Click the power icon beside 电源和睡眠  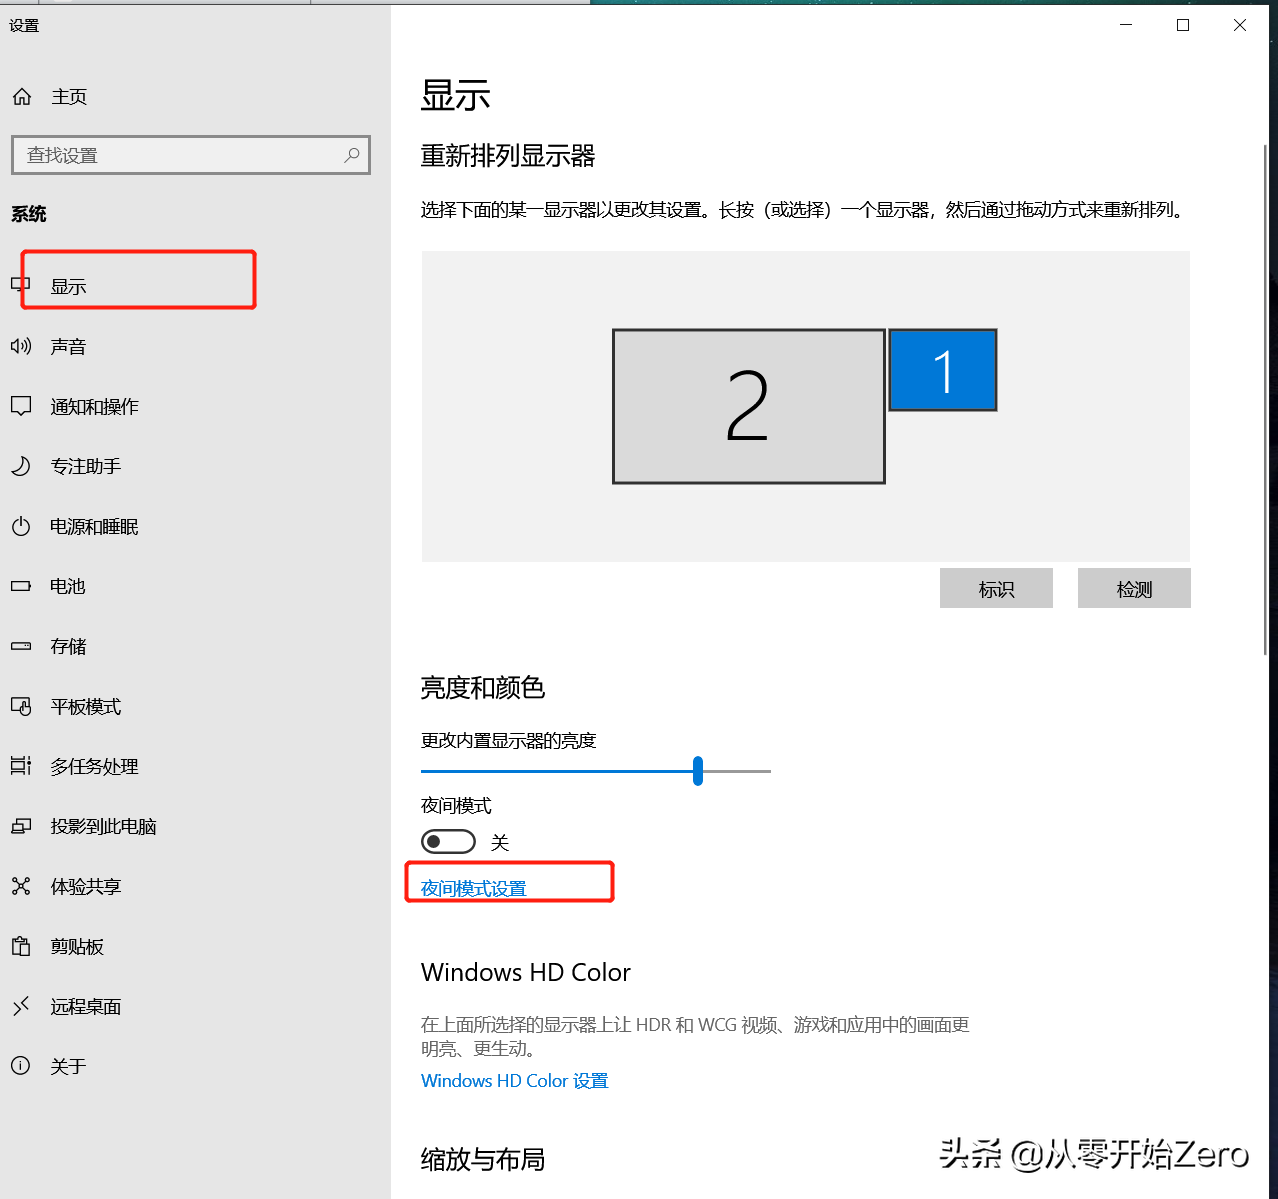[x=21, y=526]
